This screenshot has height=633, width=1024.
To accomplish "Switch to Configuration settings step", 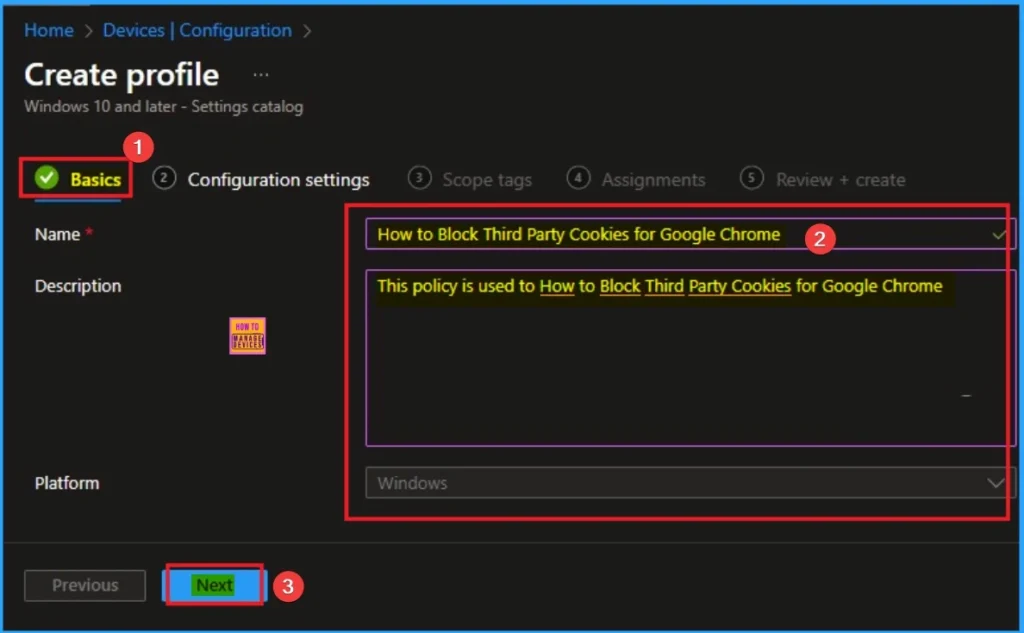I will 261,179.
